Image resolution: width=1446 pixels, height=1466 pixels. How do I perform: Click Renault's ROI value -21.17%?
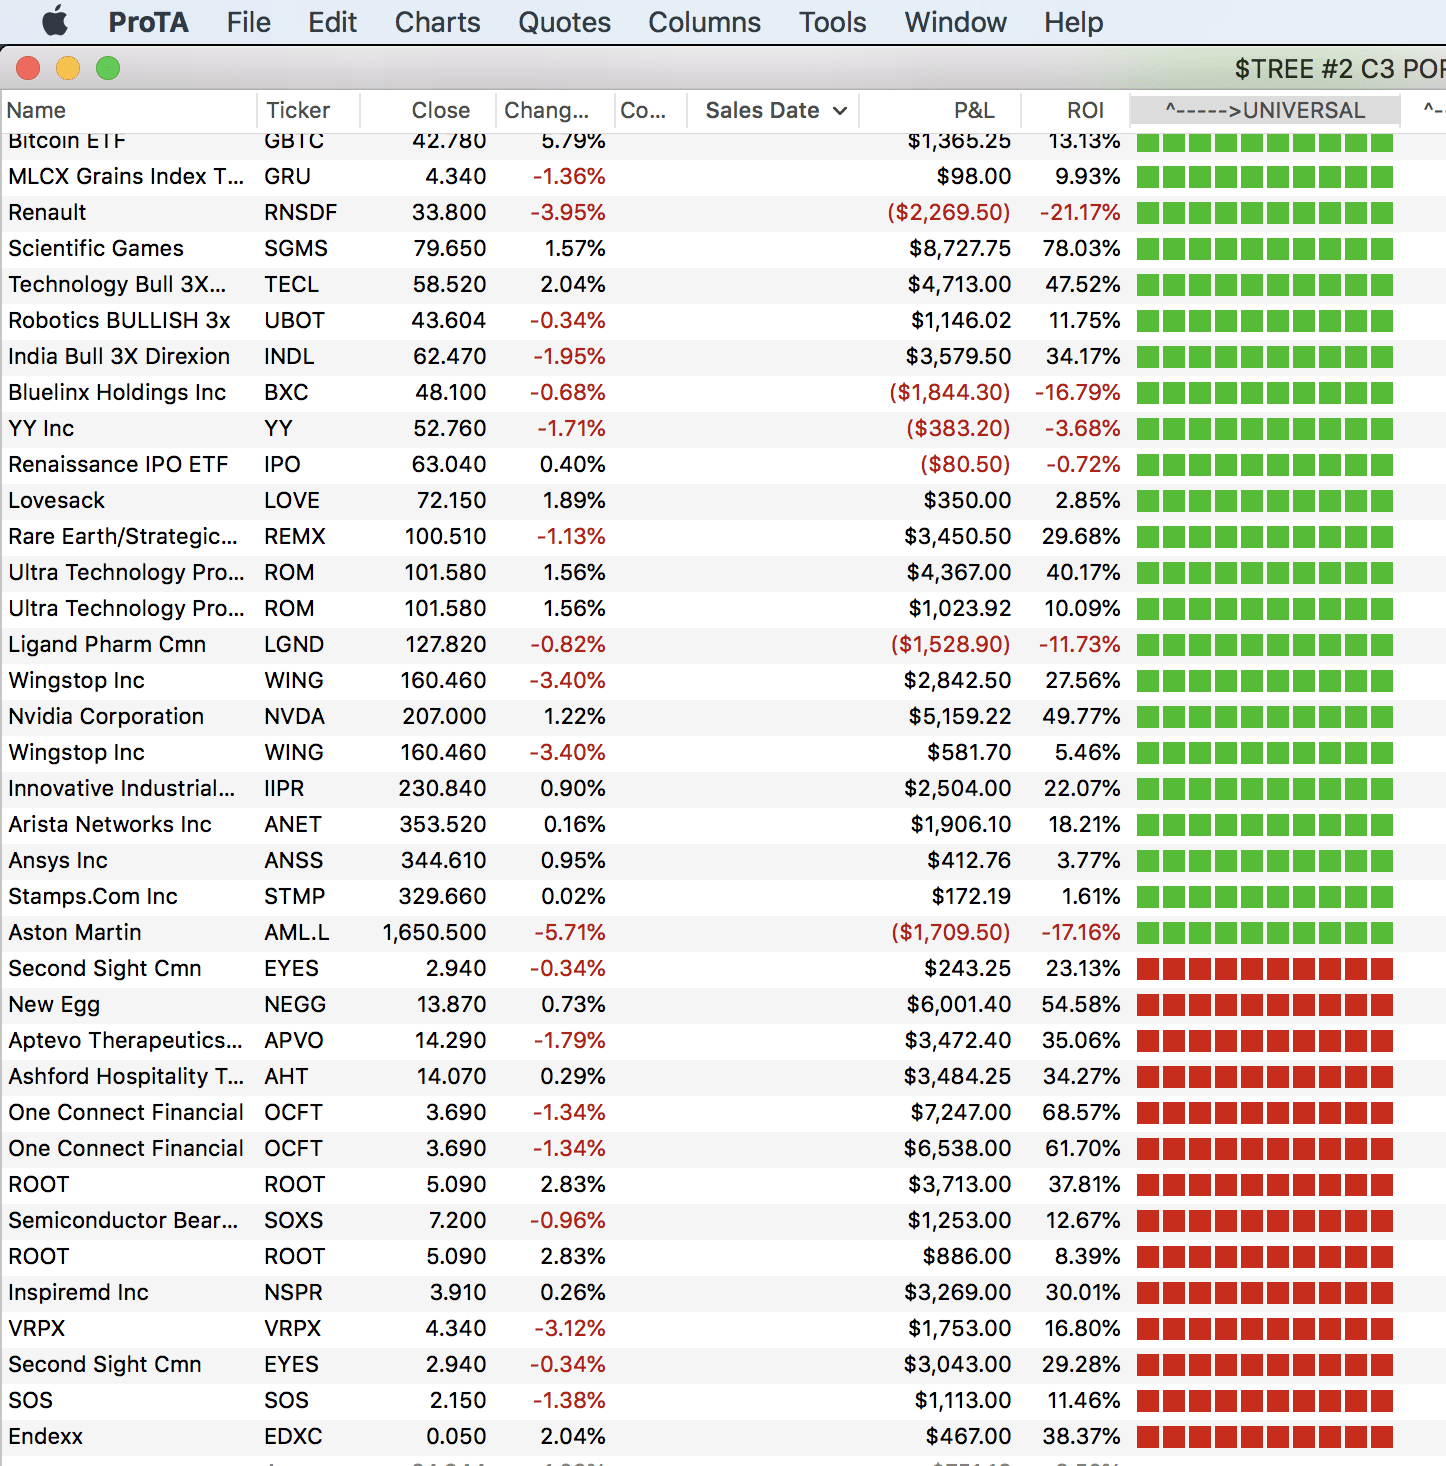[1080, 212]
